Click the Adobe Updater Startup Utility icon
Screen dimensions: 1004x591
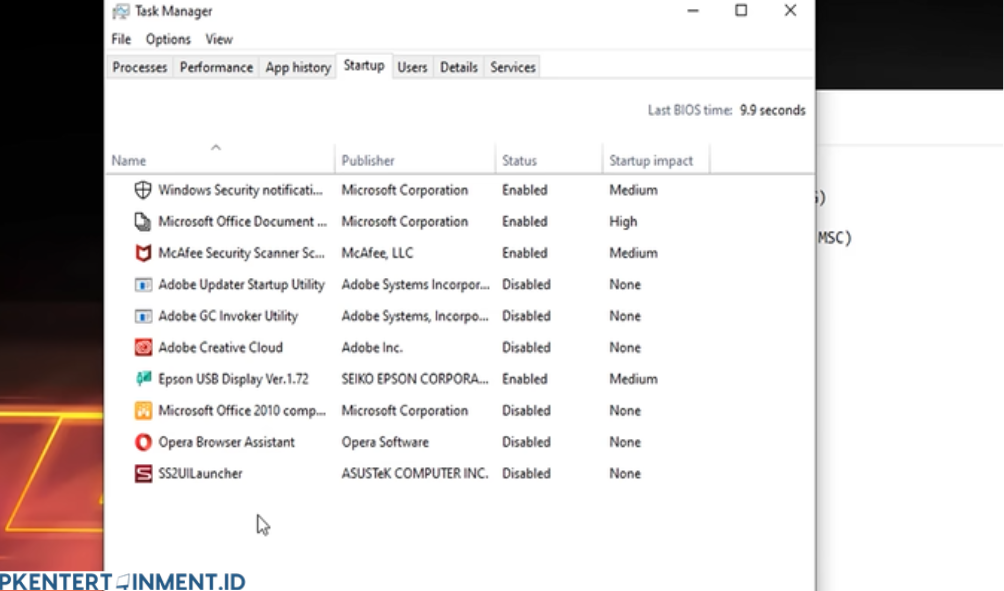pos(143,284)
